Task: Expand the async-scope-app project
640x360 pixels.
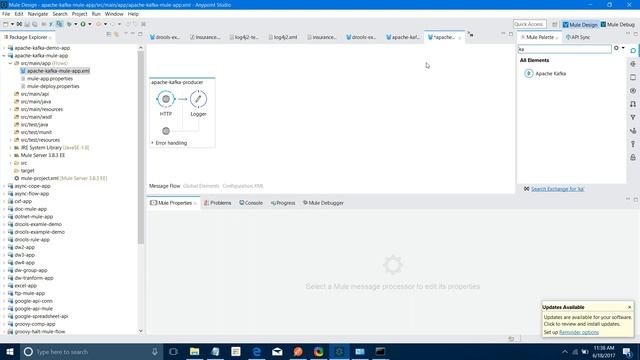Action: pos(4,186)
